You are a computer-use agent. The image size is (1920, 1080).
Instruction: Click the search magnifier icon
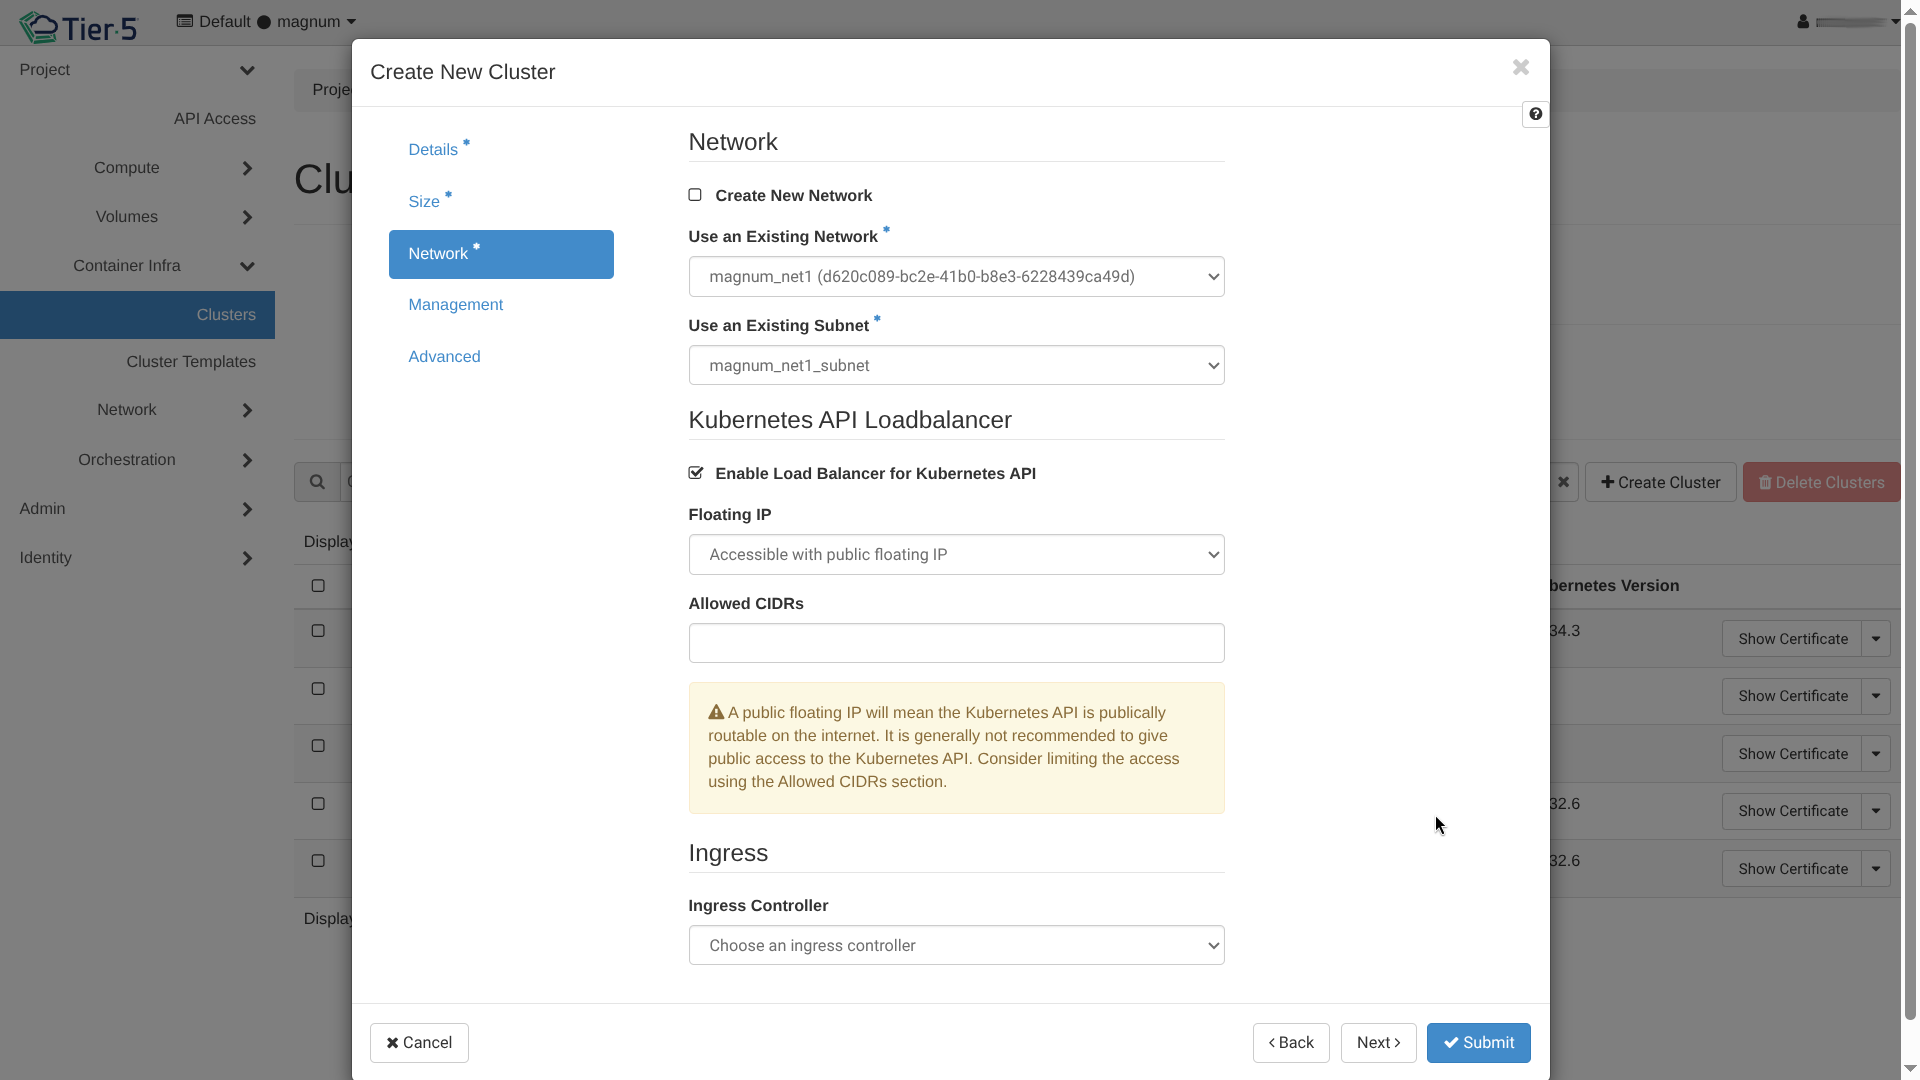click(317, 482)
